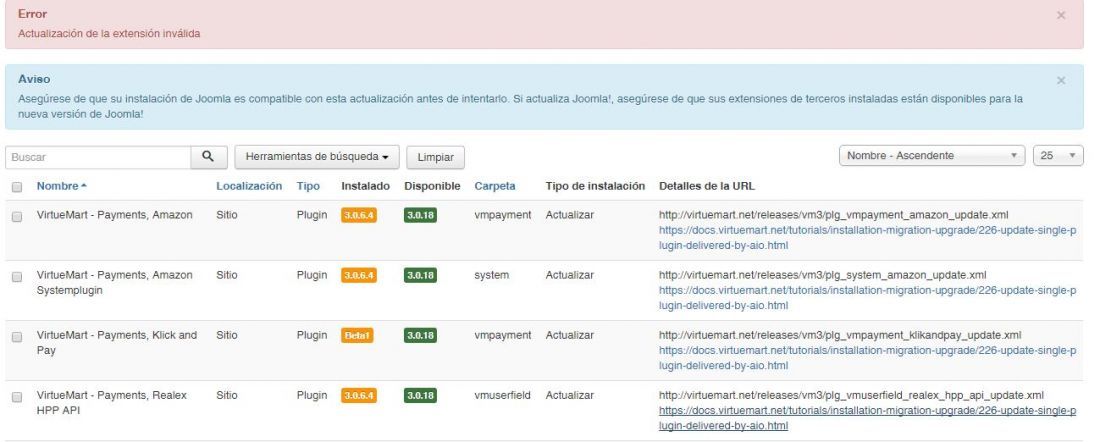Sort by Tipo column header
1100x442 pixels.
(308, 186)
